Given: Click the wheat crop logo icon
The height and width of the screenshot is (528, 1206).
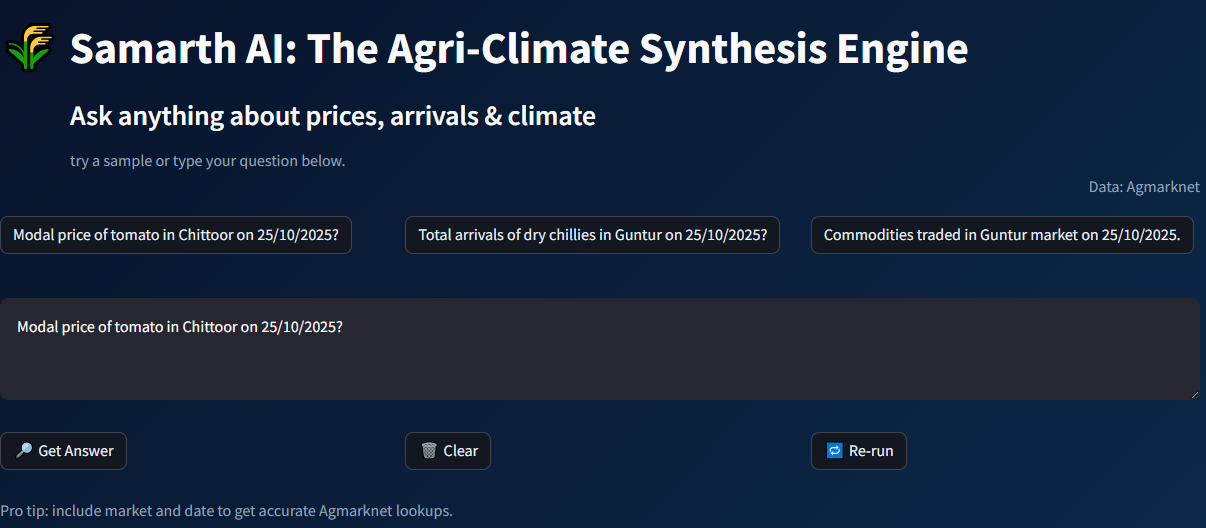Looking at the screenshot, I should 29,48.
